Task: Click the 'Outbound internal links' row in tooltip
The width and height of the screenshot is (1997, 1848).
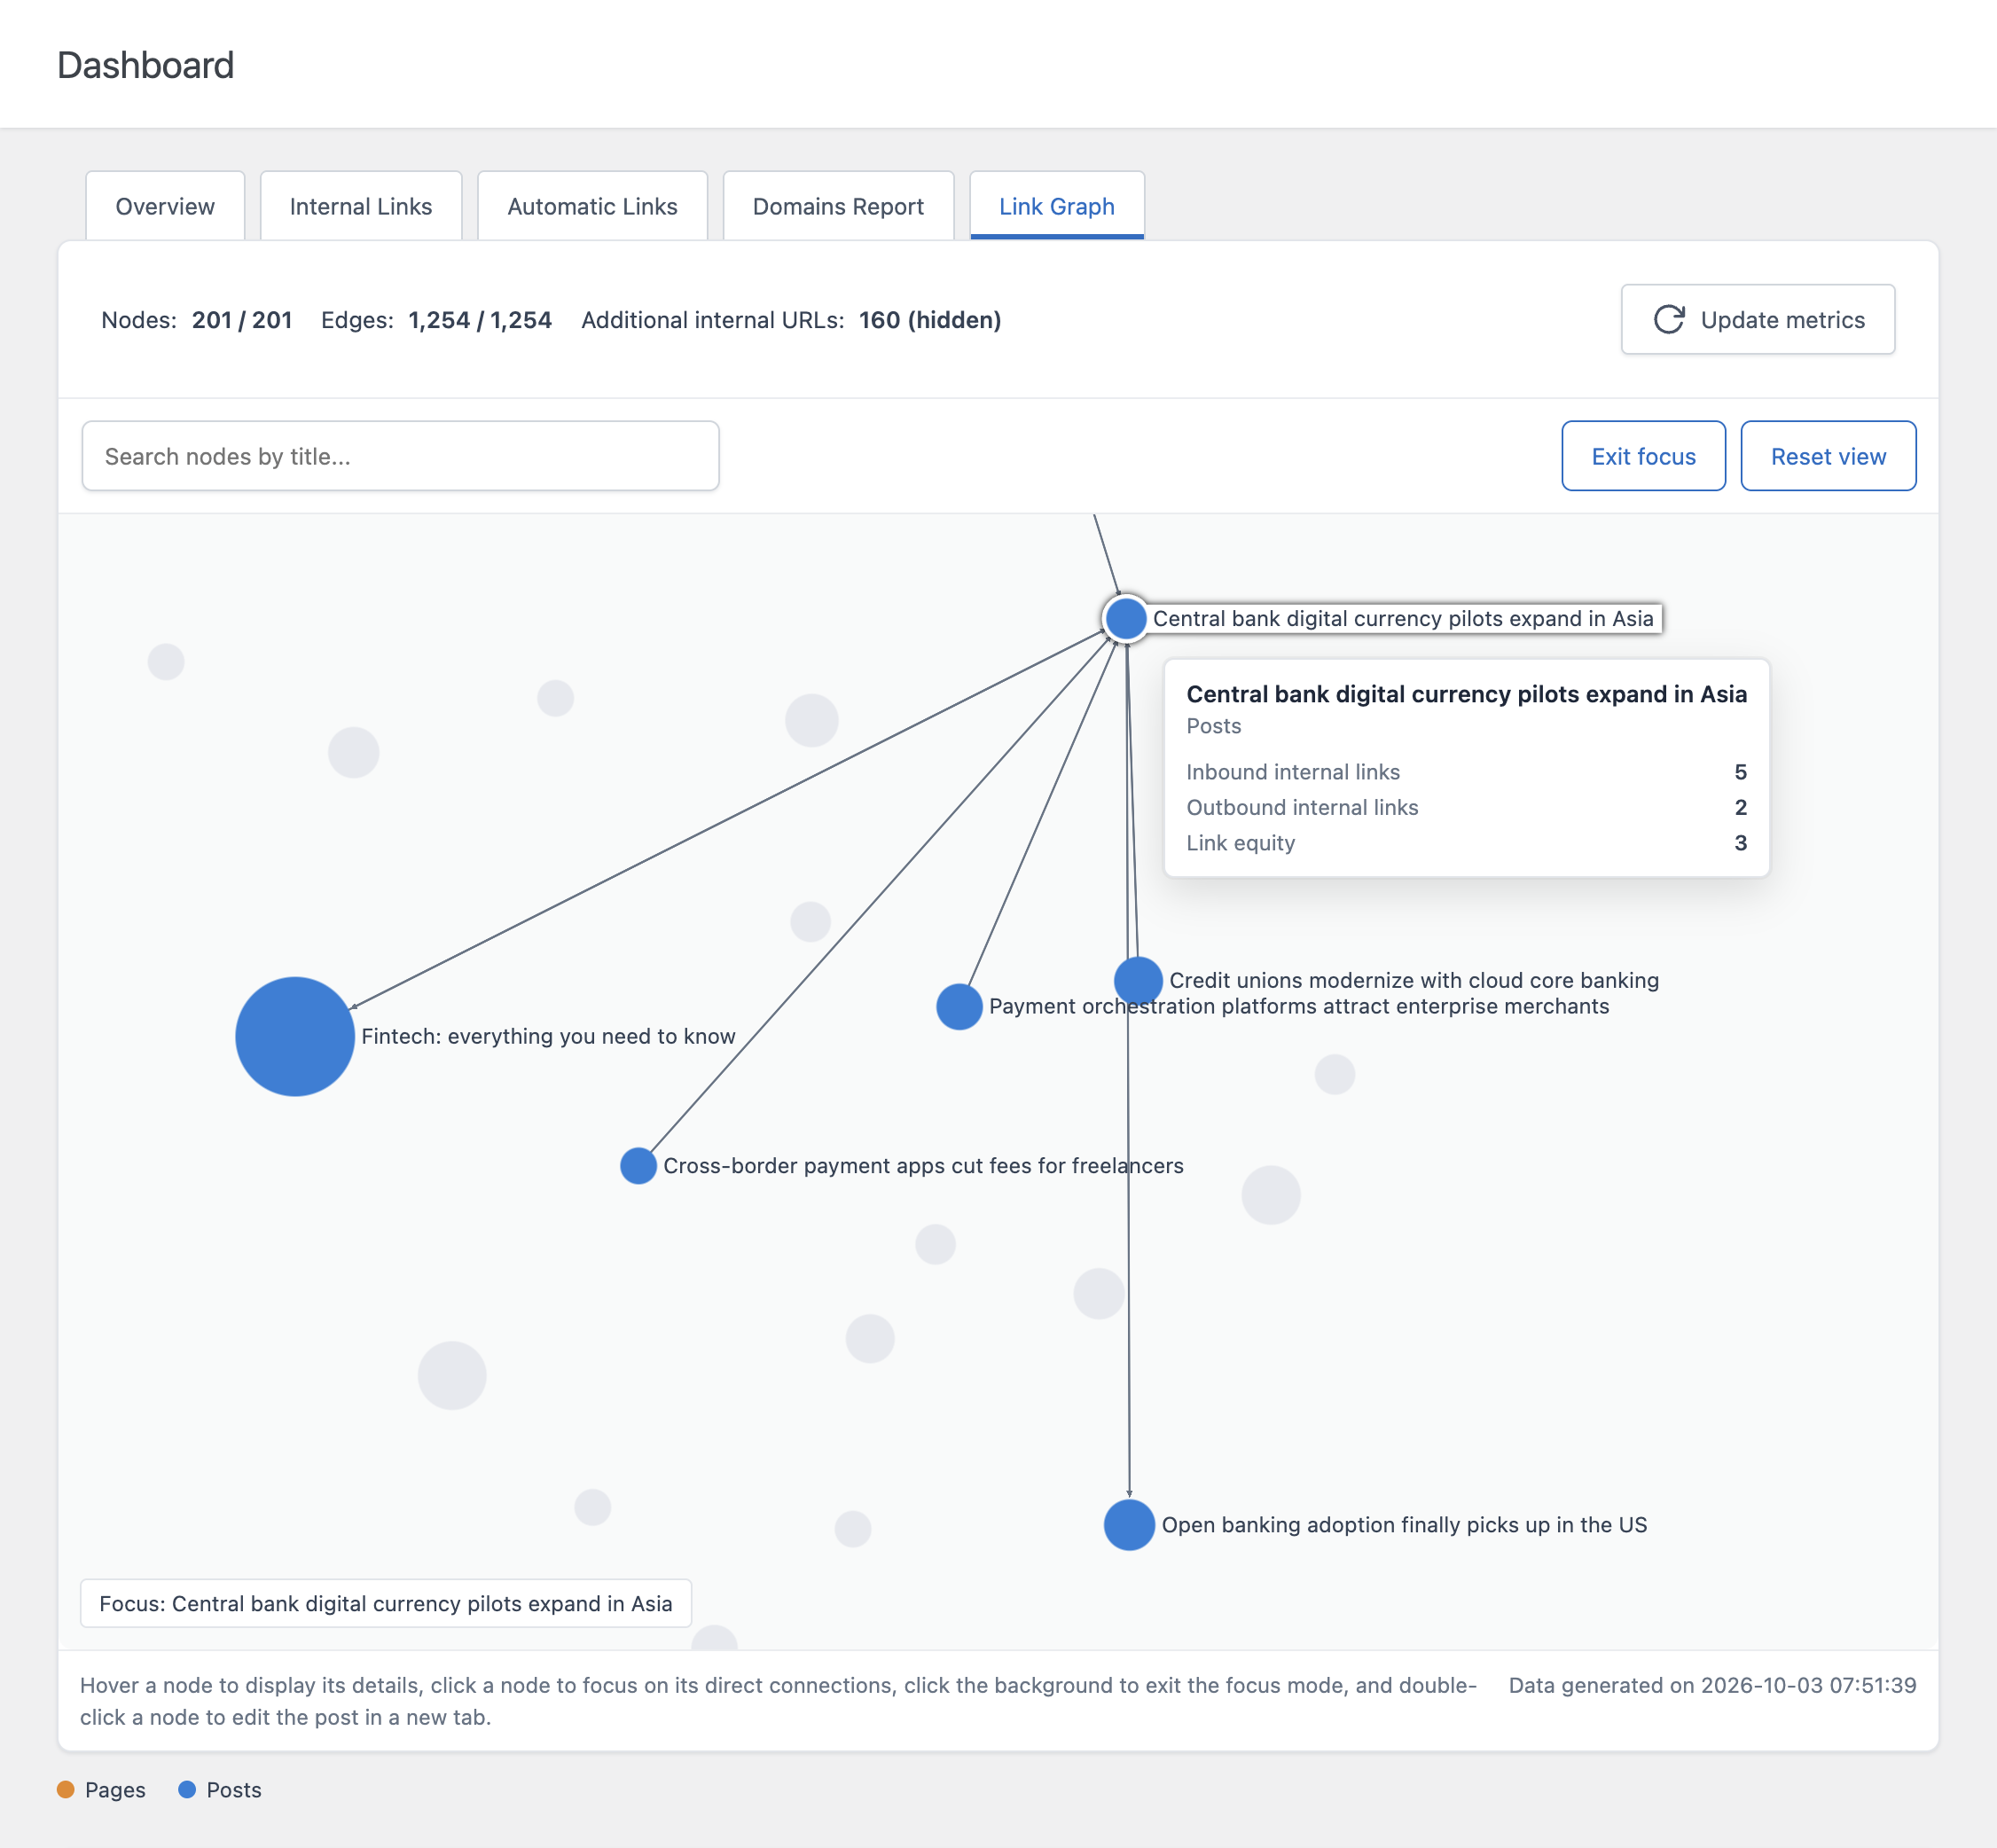Action: point(1466,807)
